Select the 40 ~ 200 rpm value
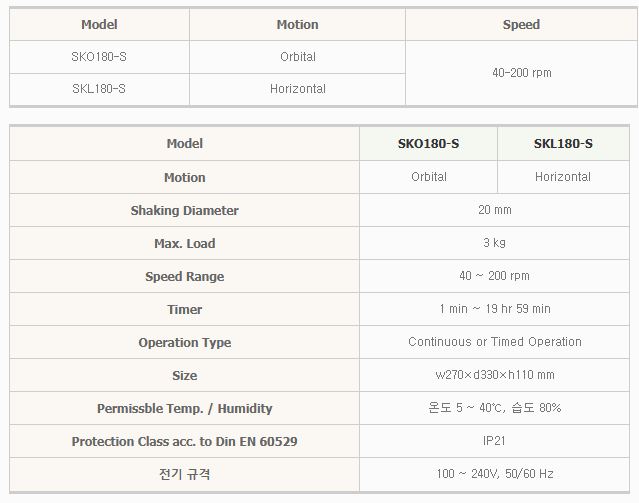 pos(495,276)
